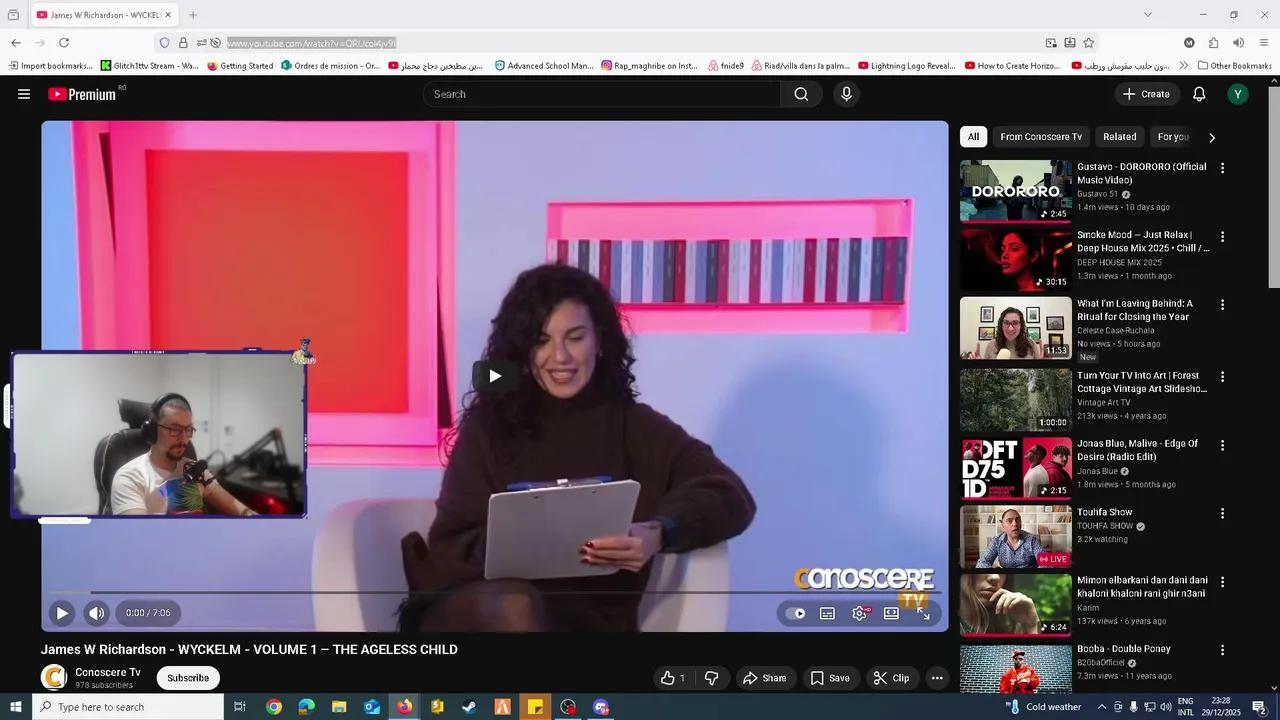Open options for Mimon elbarkani video
Image resolution: width=1280 pixels, height=720 pixels.
(1222, 582)
